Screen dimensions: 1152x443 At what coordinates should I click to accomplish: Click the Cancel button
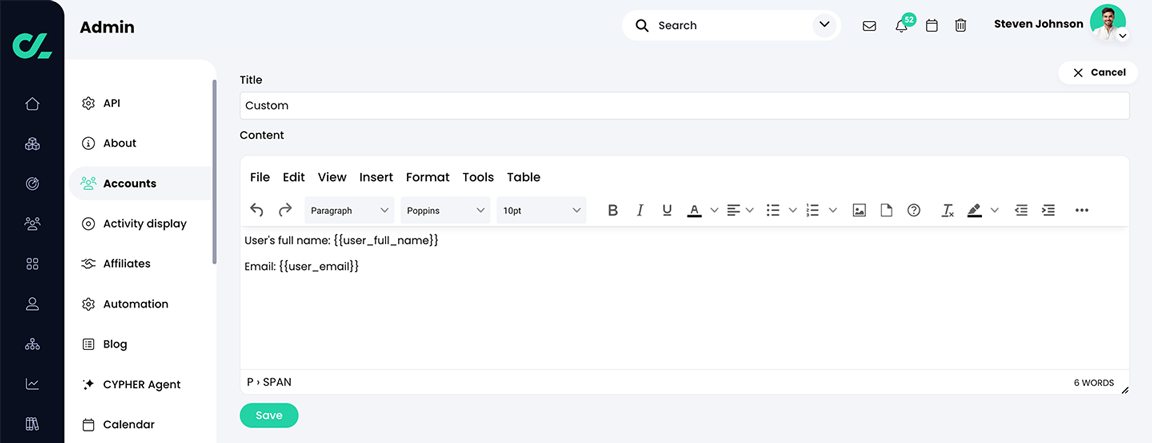click(x=1098, y=73)
